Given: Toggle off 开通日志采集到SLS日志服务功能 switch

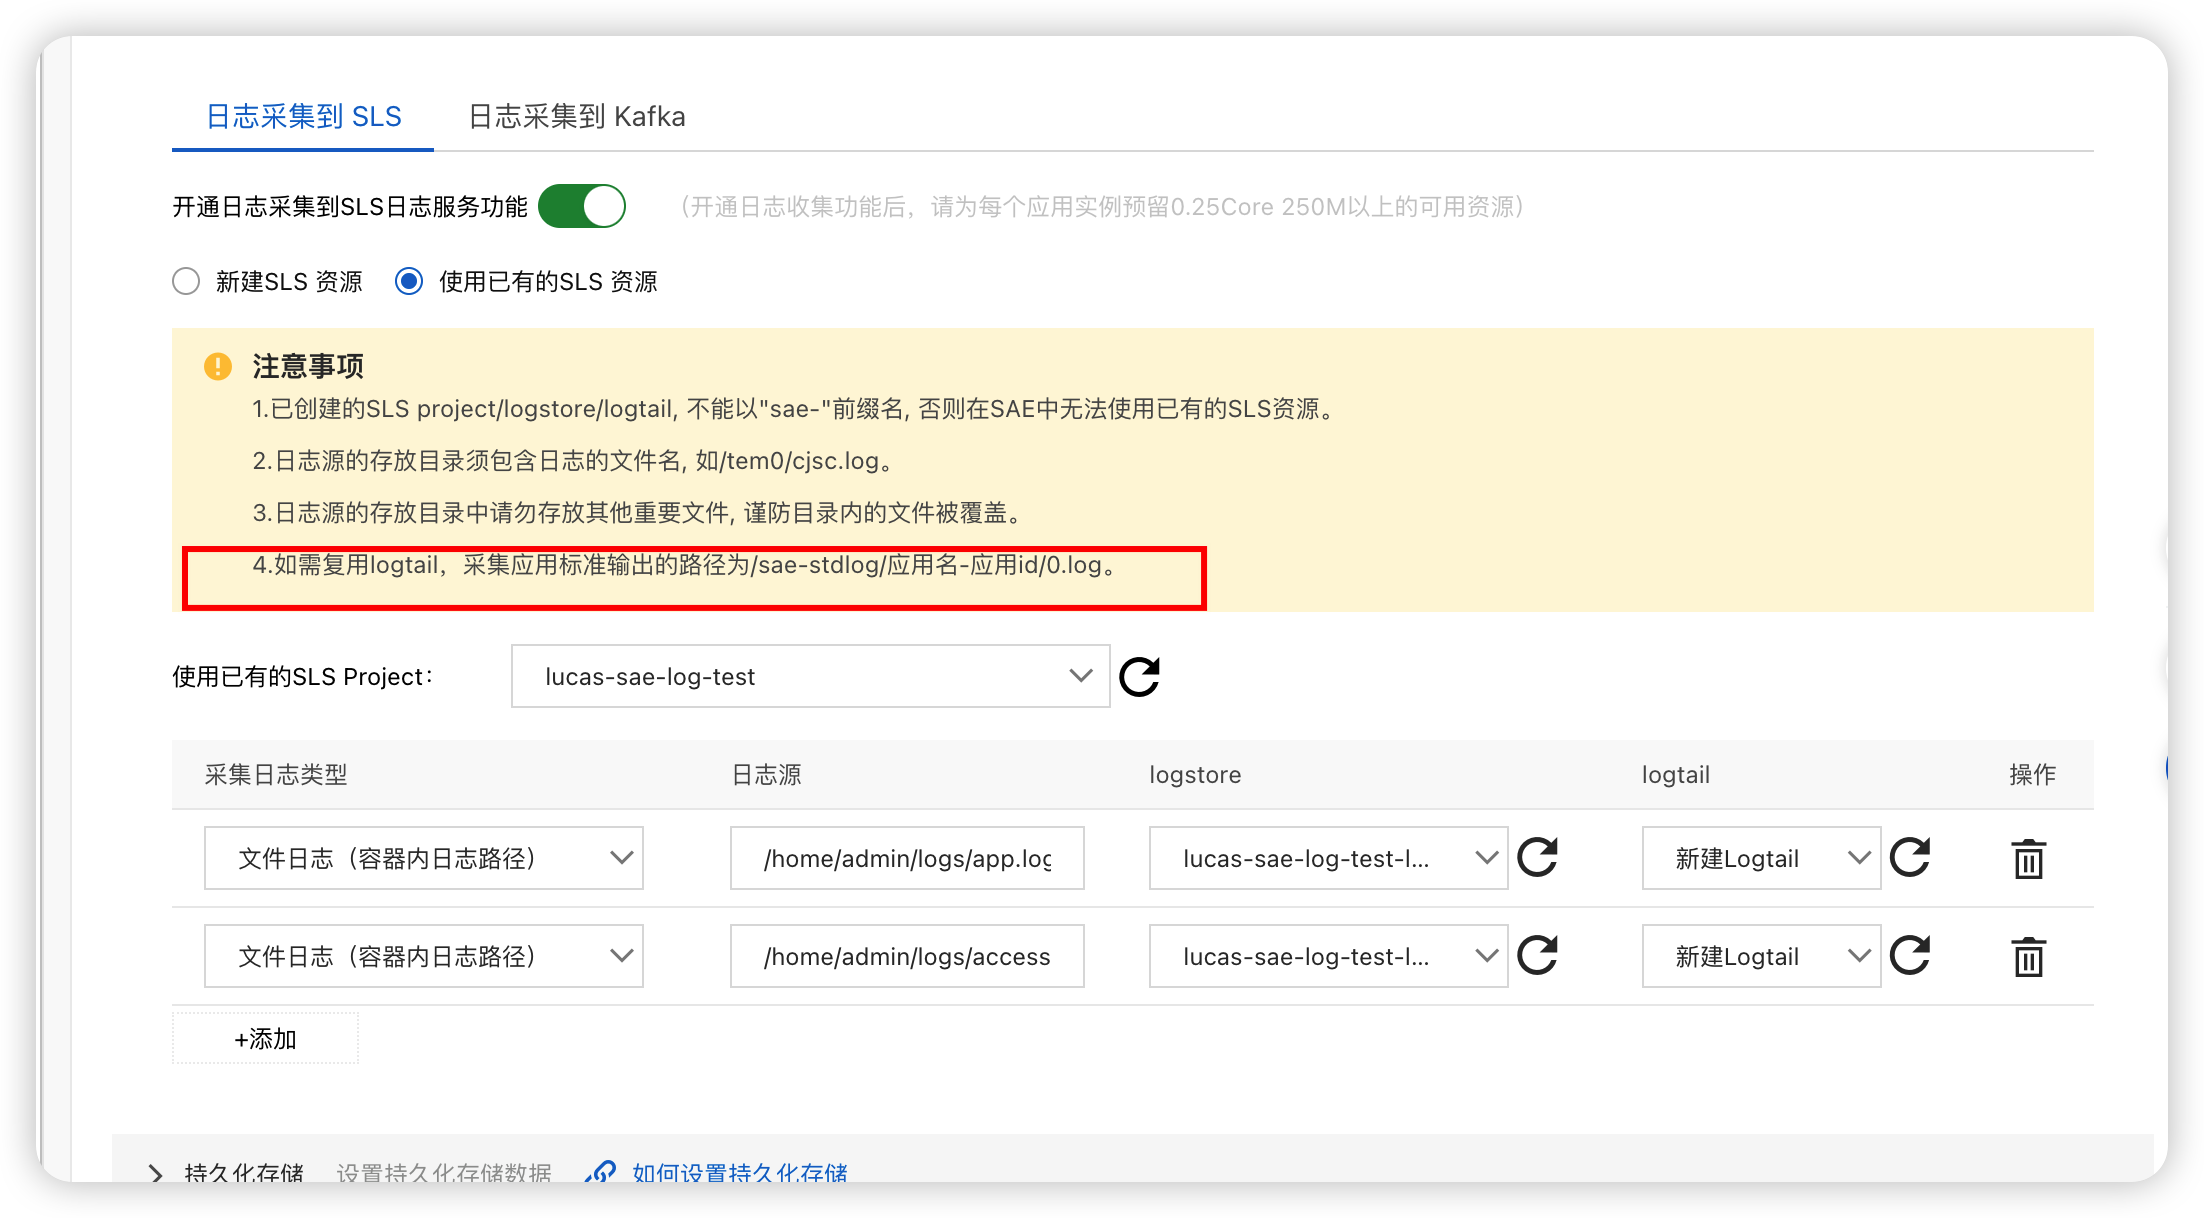Looking at the screenshot, I should pyautogui.click(x=582, y=207).
